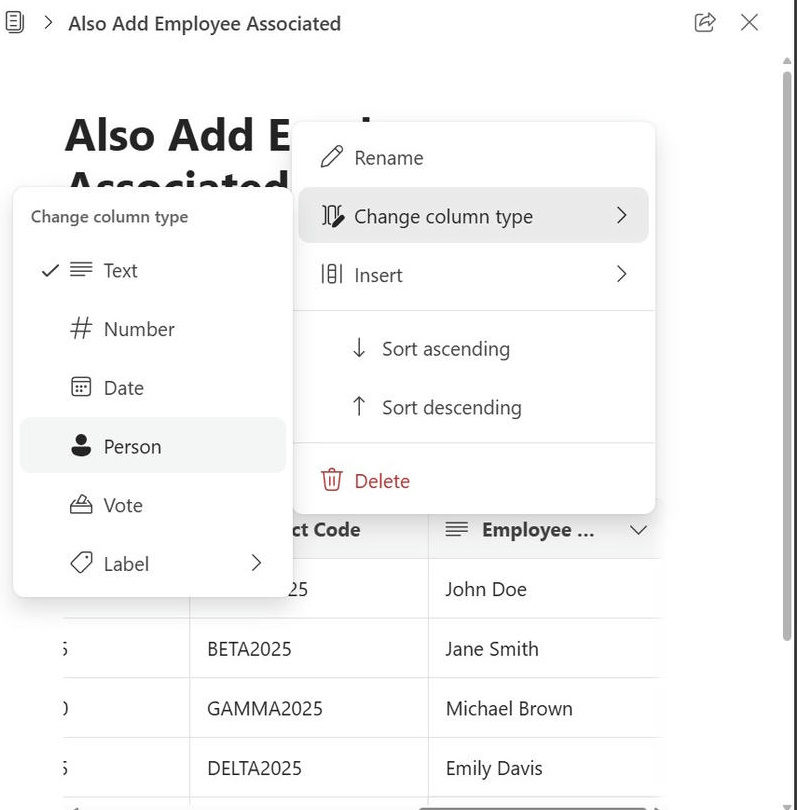Choose Number as the column type
The image size is (797, 810).
(138, 329)
